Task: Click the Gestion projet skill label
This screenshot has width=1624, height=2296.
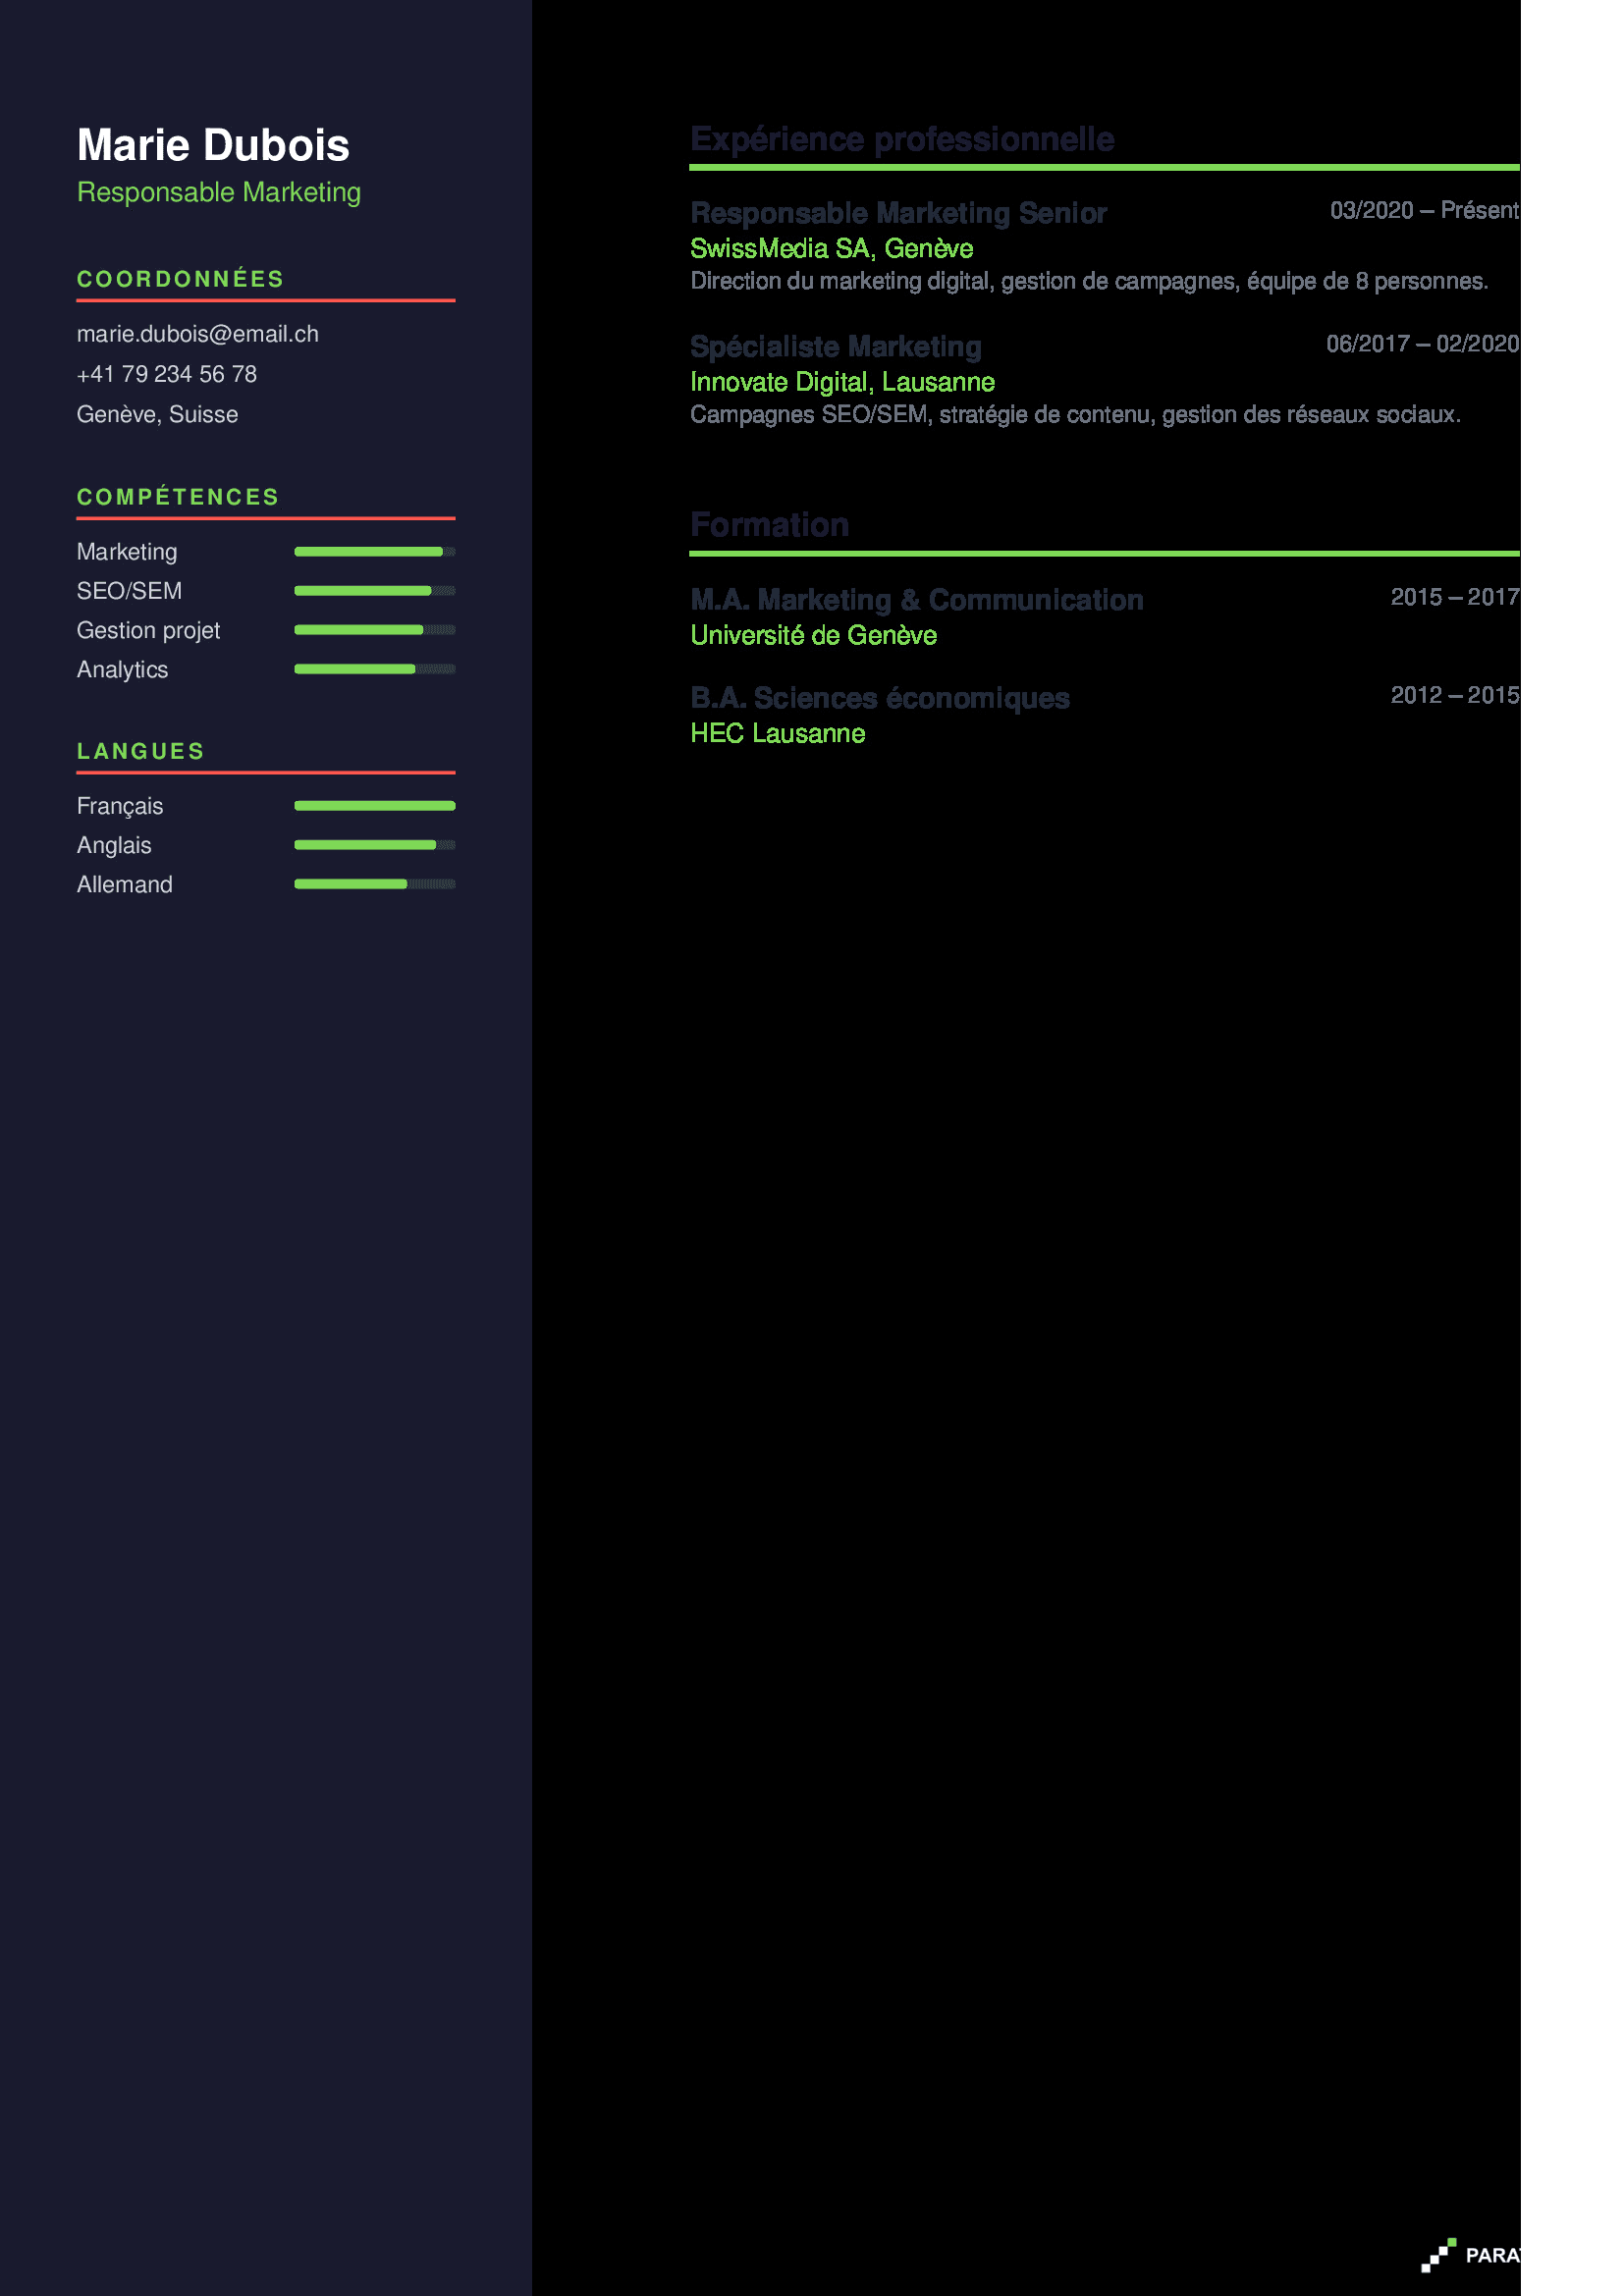Action: (x=149, y=630)
